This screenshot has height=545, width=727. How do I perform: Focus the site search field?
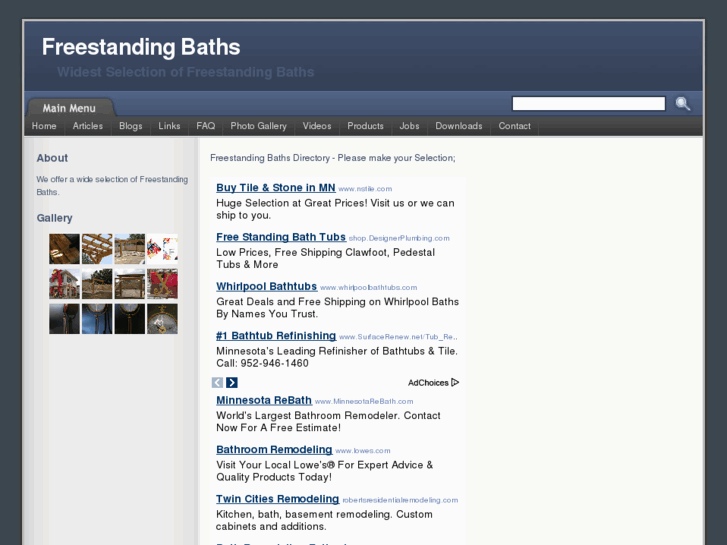coord(588,103)
